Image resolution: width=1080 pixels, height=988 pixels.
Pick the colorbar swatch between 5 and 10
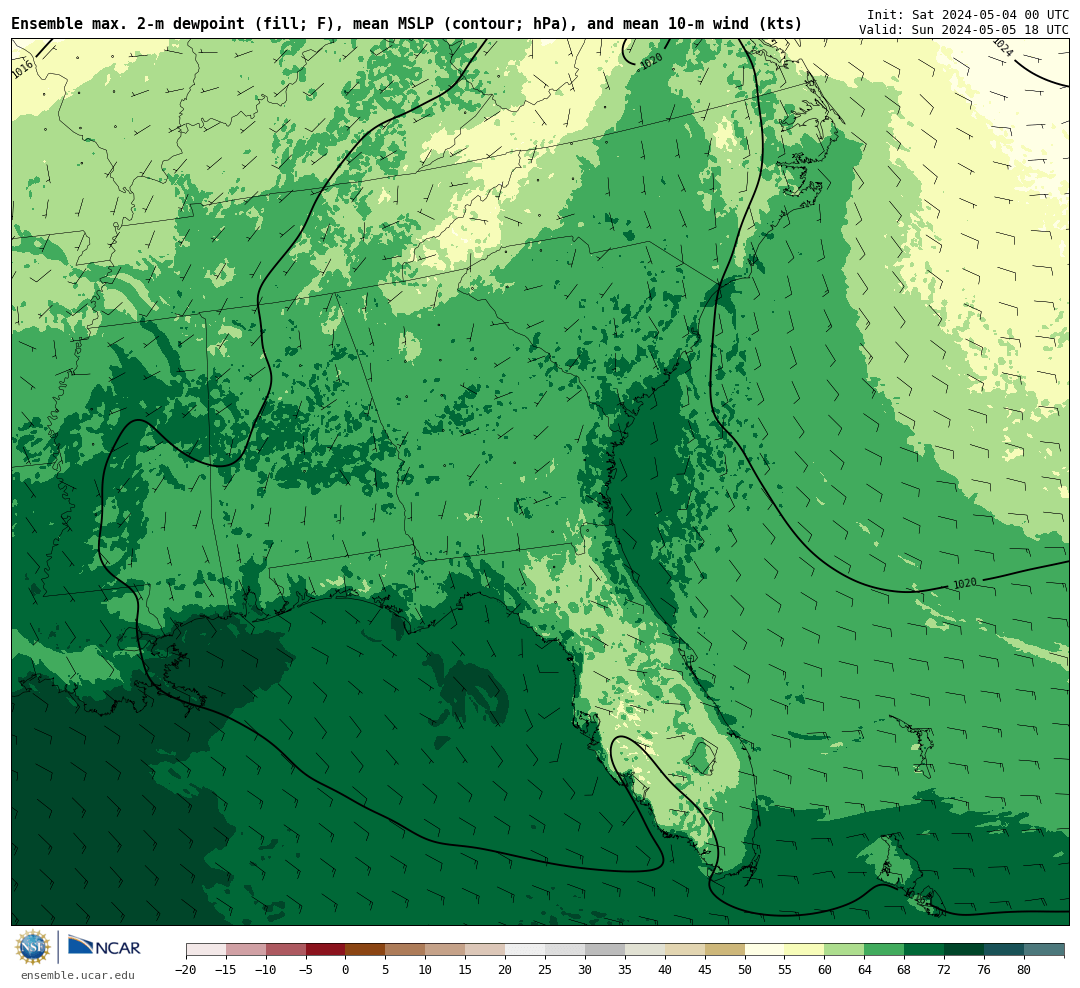coord(406,950)
